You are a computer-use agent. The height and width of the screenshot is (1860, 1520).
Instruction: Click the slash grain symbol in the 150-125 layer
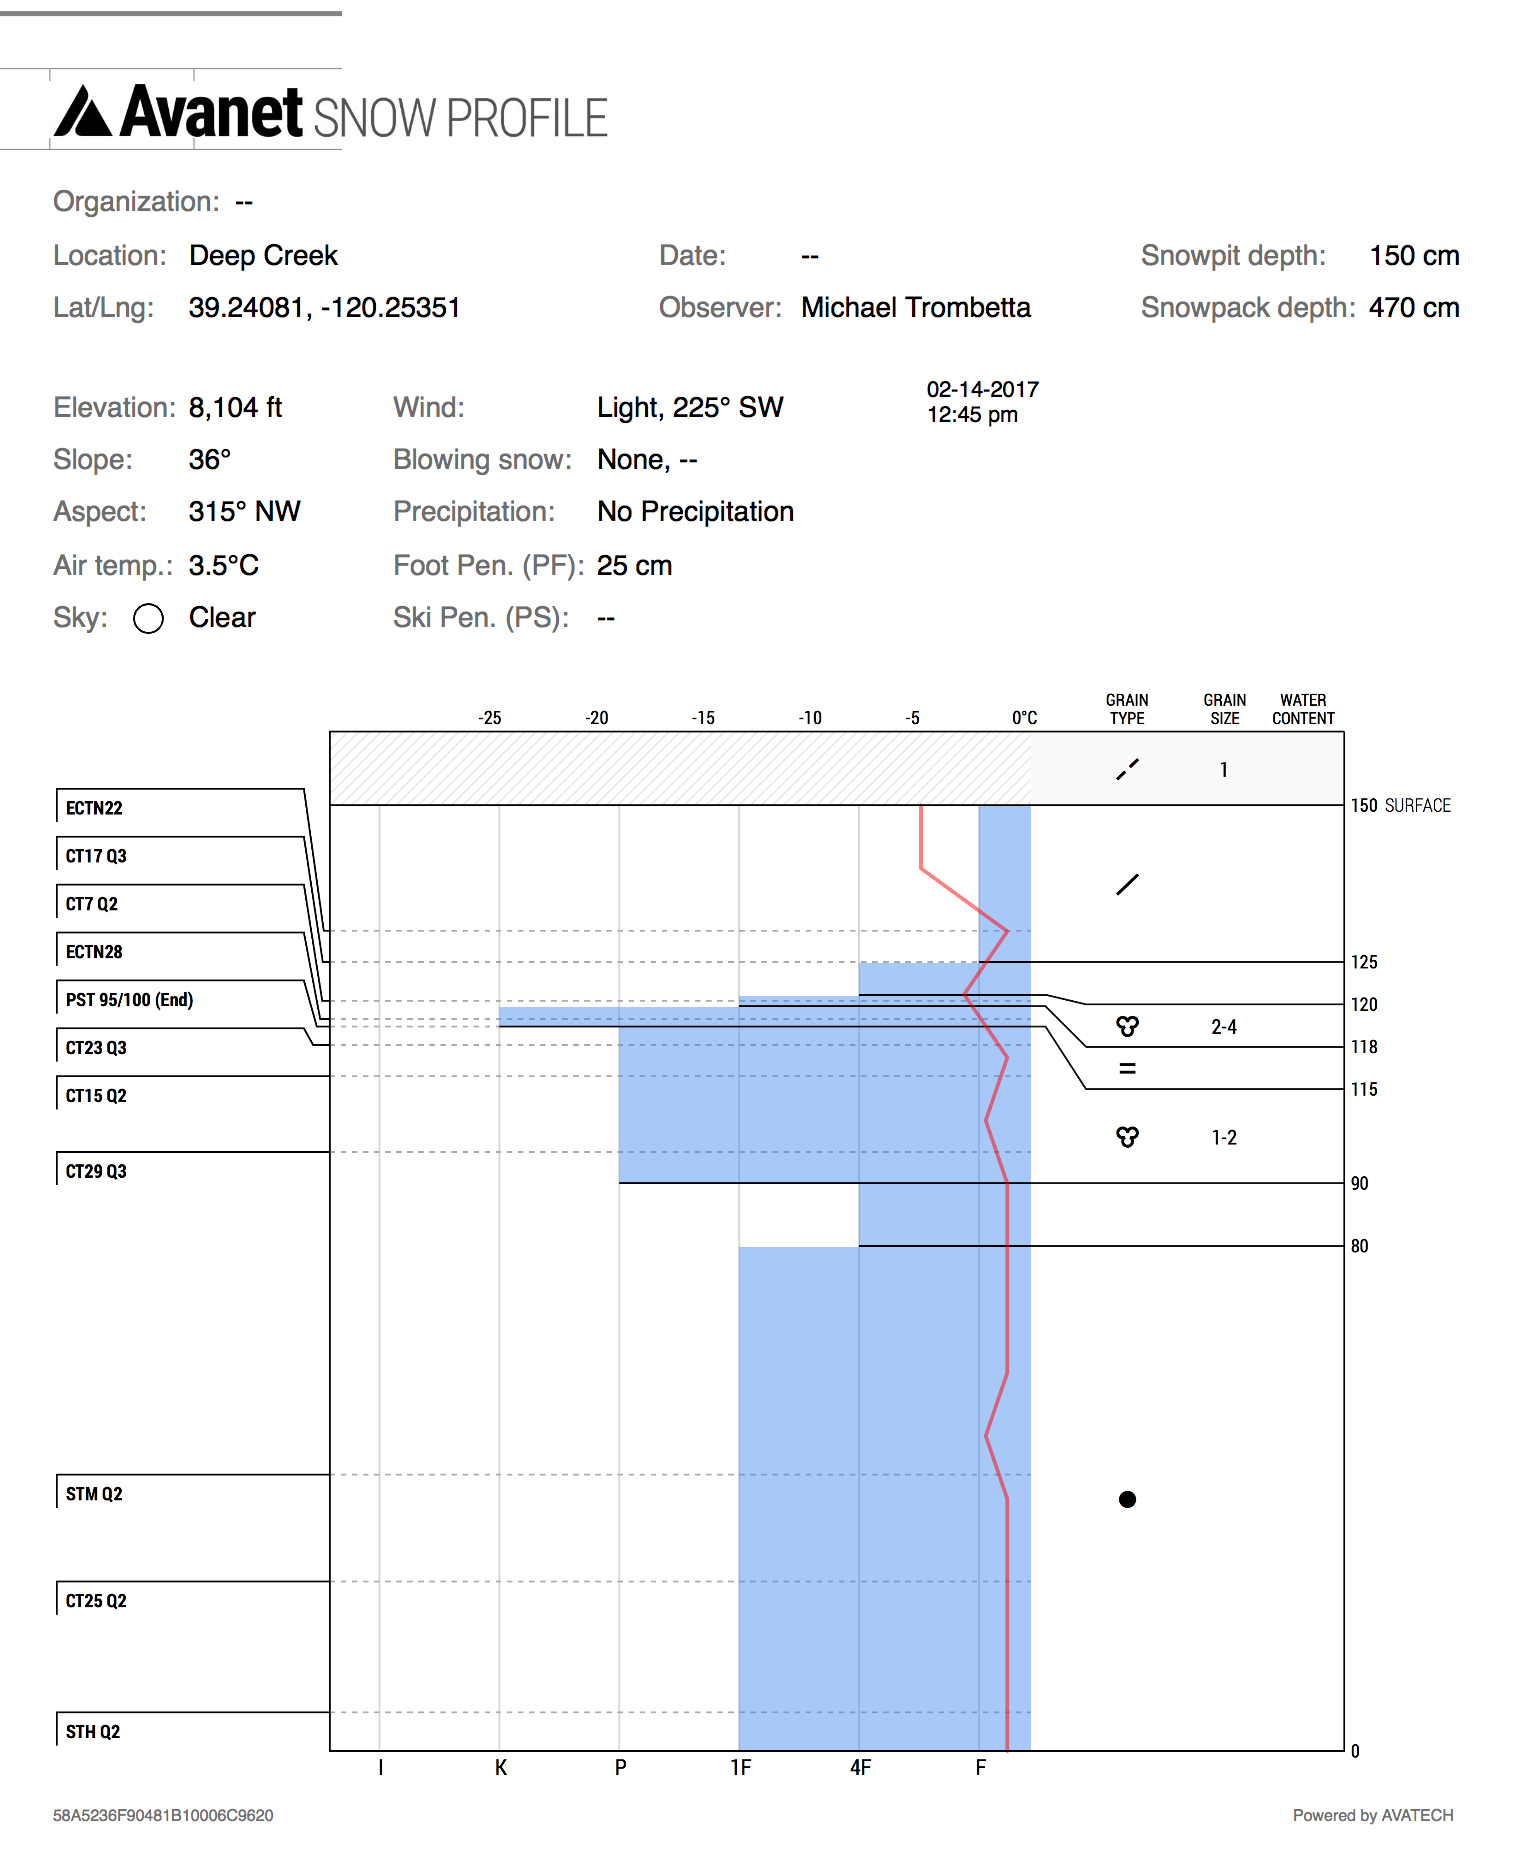tap(1127, 884)
